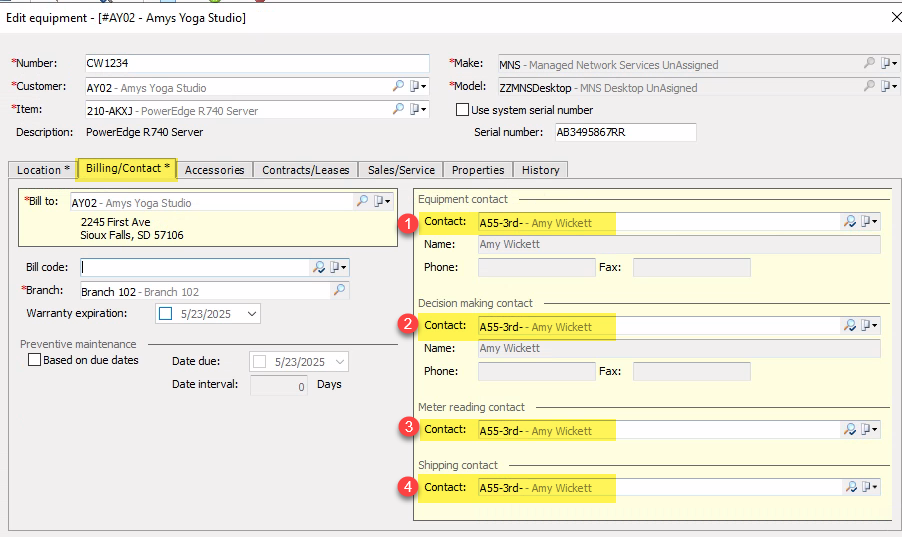Click Date interval days field

pyautogui.click(x=279, y=386)
